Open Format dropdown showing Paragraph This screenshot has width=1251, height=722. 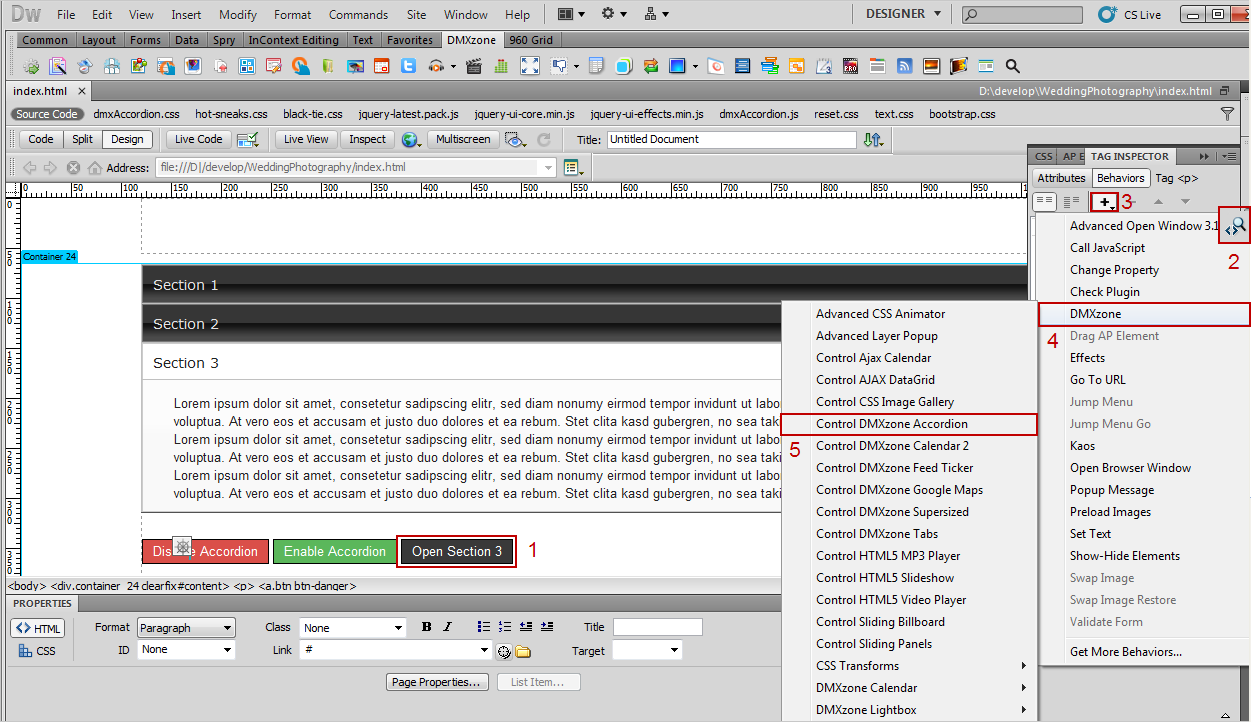pos(185,628)
